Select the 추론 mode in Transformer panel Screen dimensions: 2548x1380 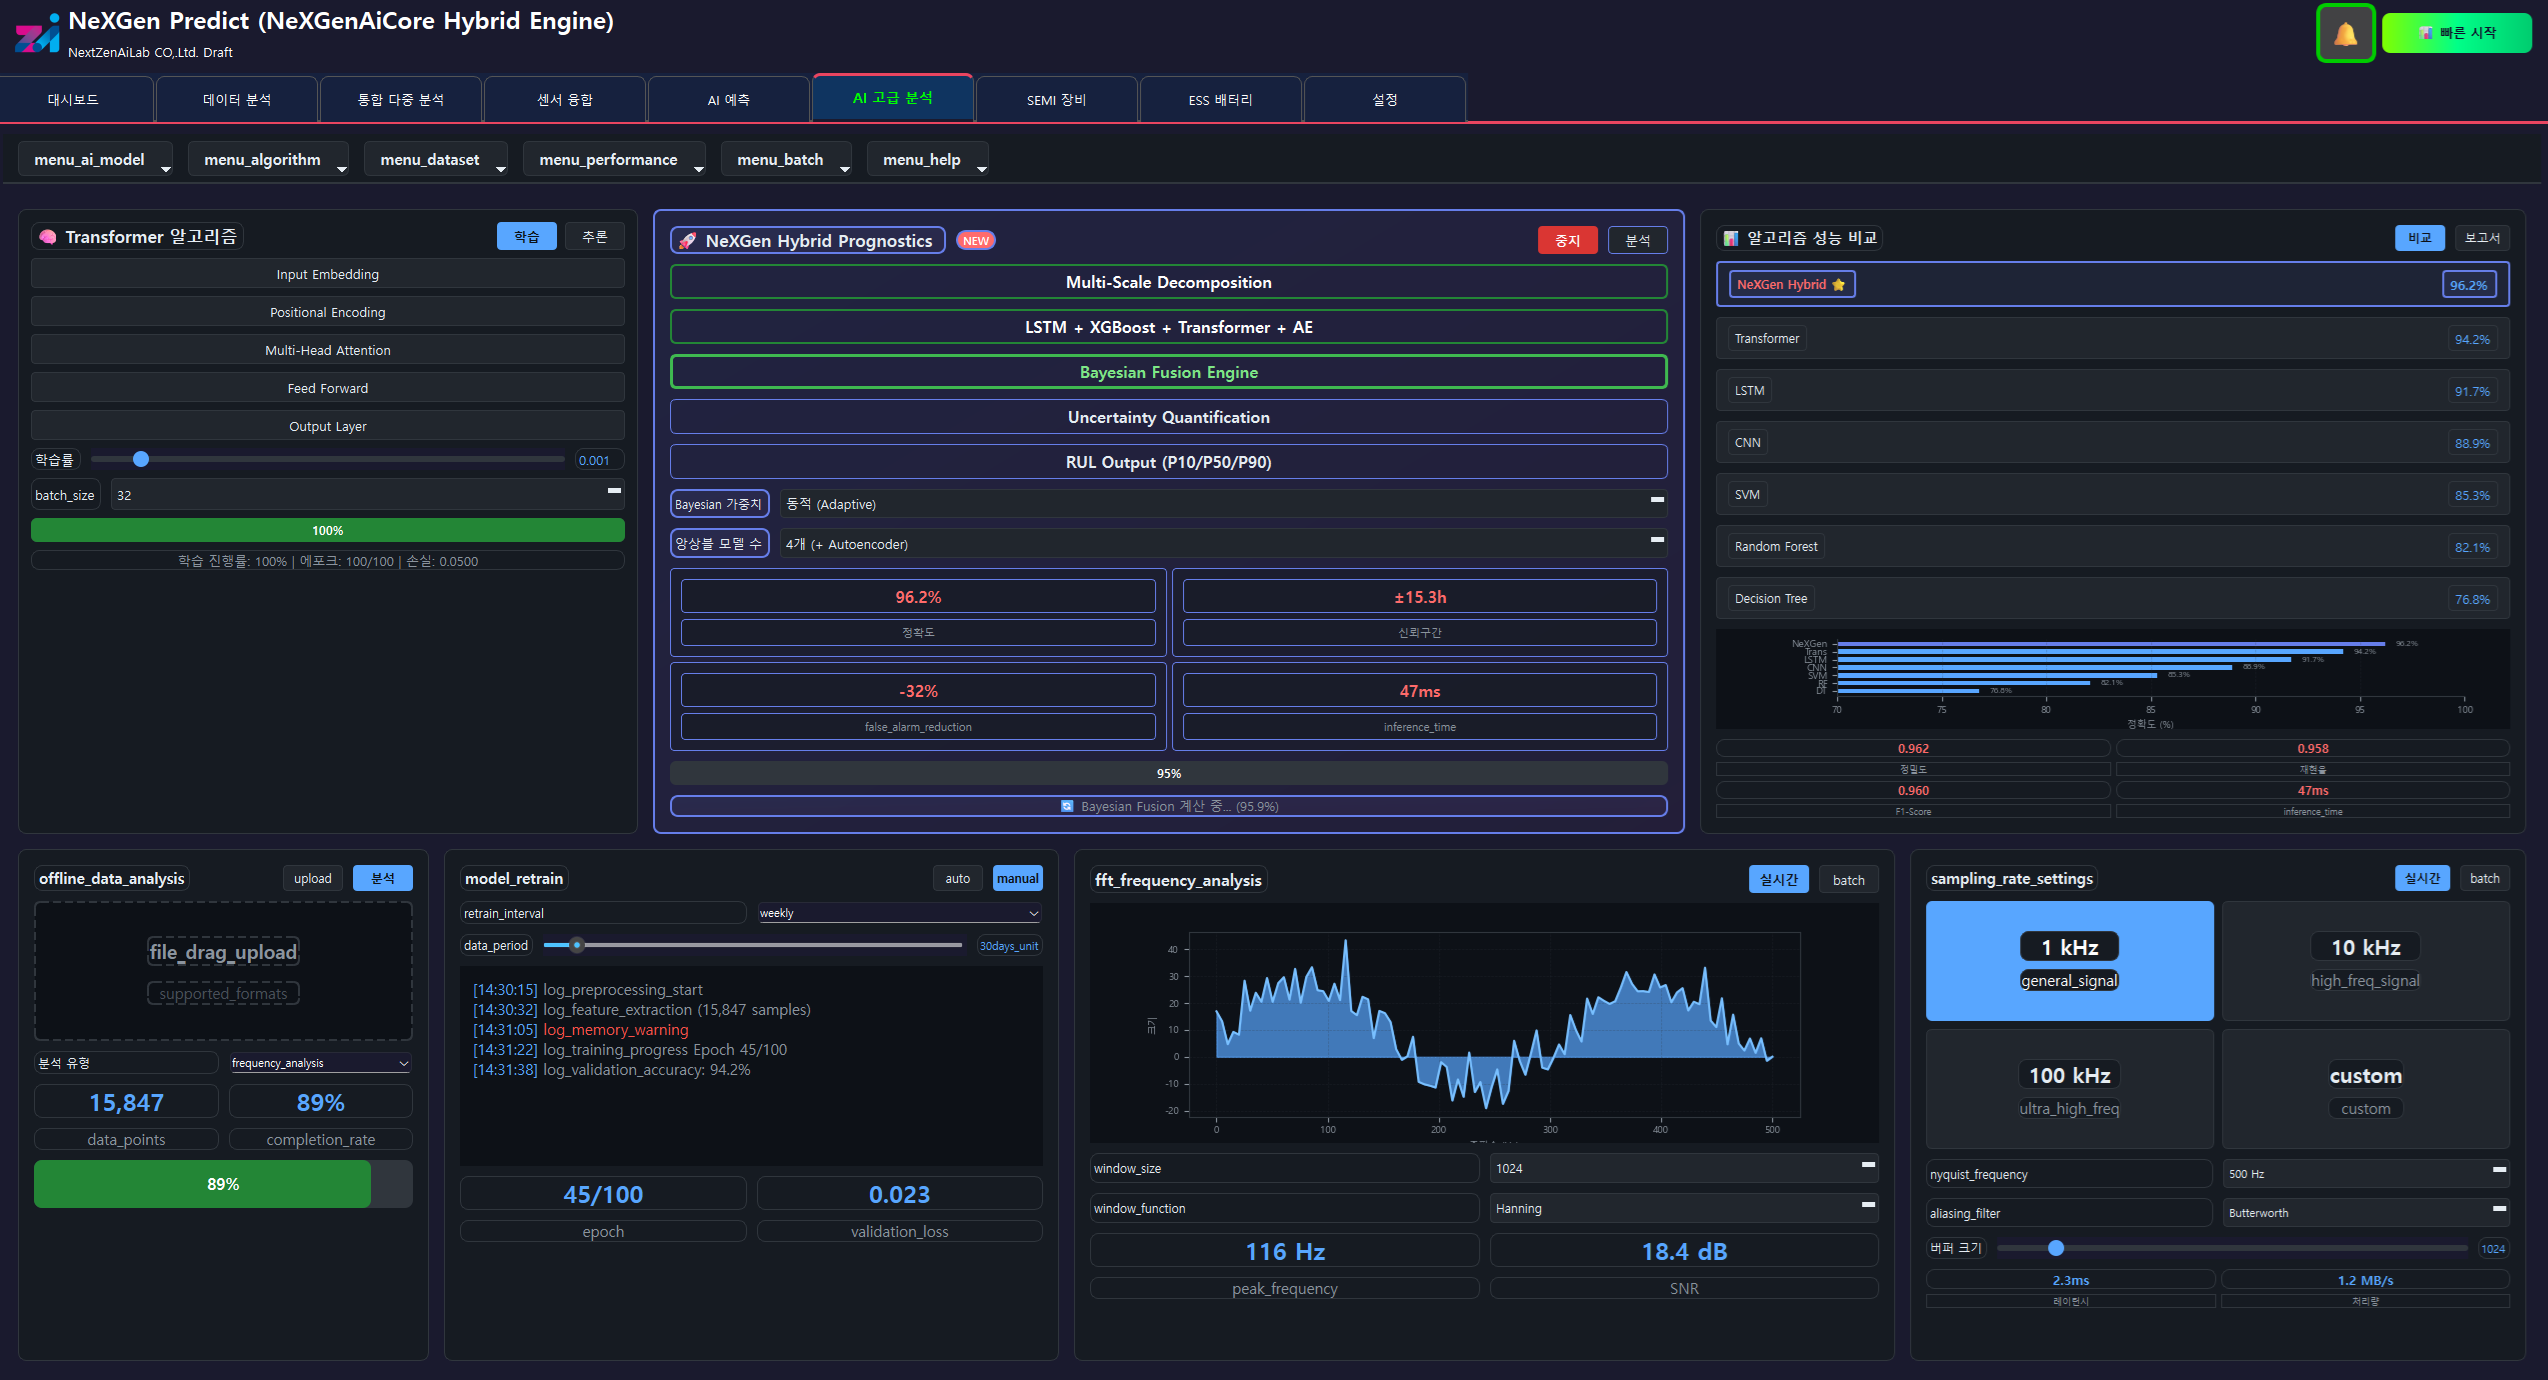click(594, 236)
